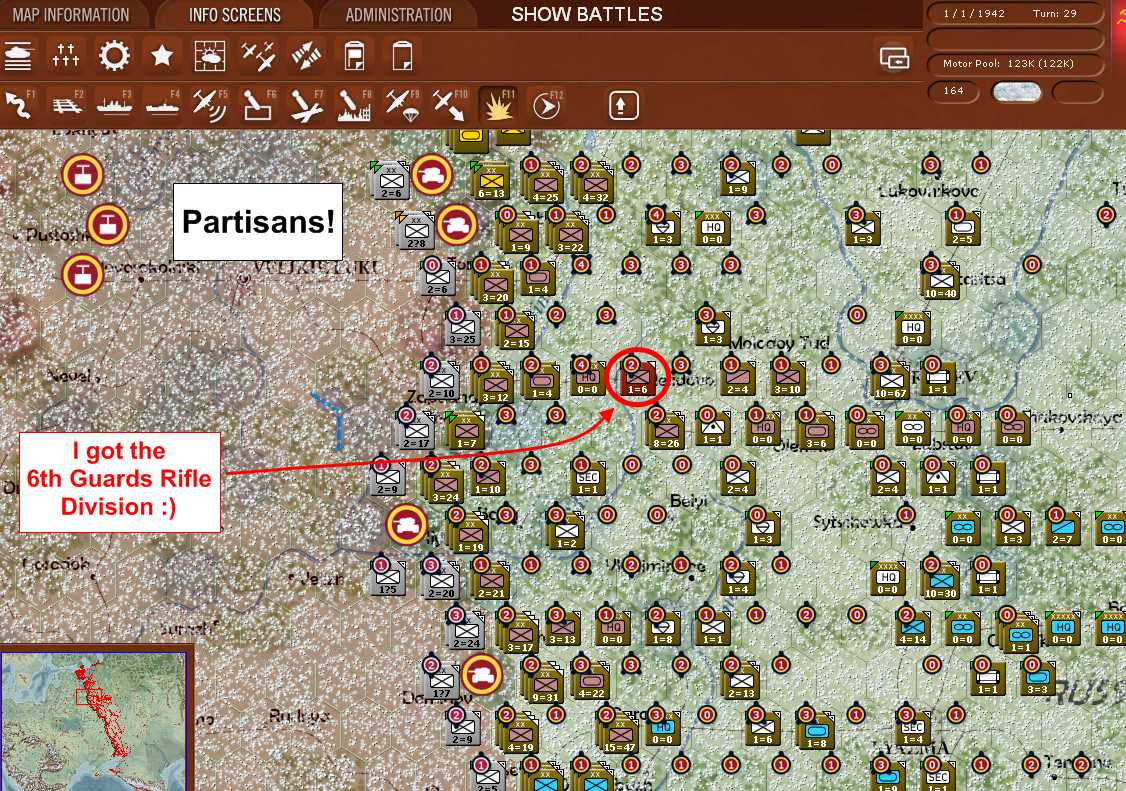Open the victory star screen
1126x791 pixels.
click(162, 56)
